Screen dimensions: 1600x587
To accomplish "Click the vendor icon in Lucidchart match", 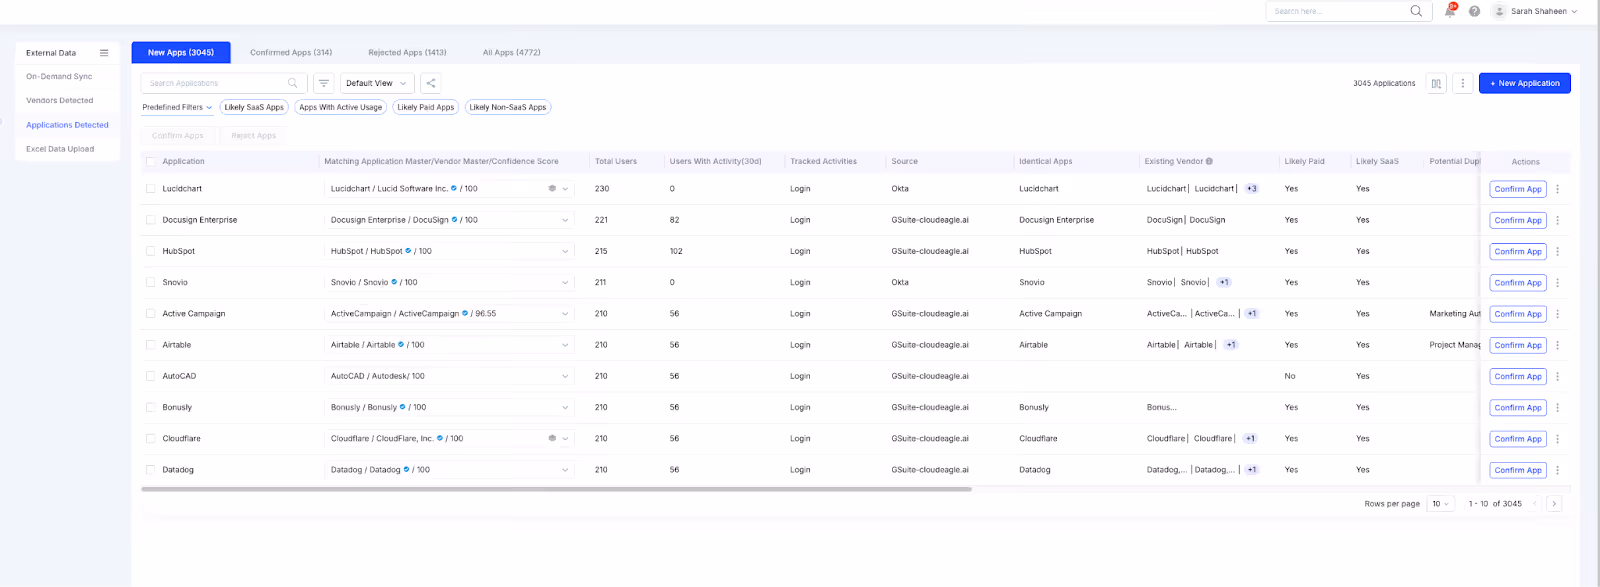I will click(552, 188).
